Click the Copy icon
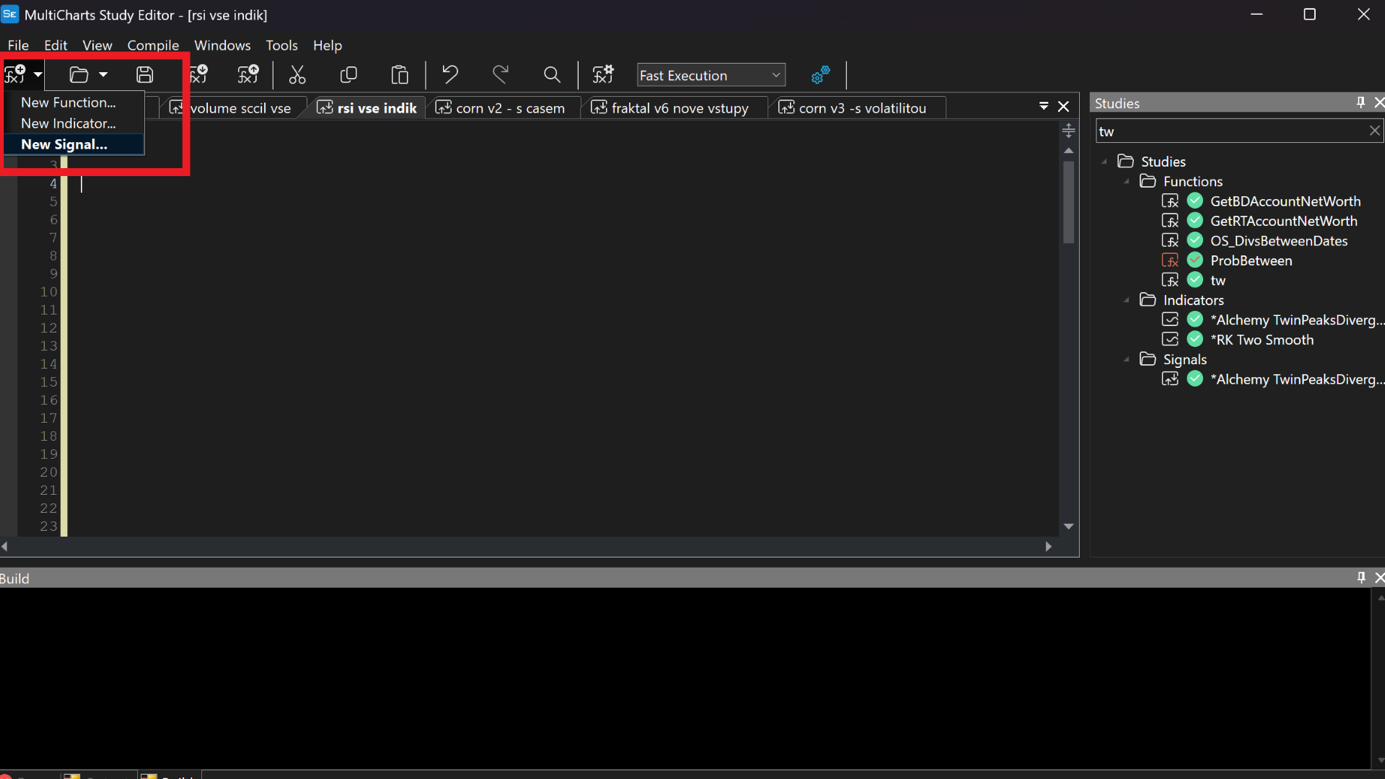This screenshot has width=1385, height=779. coord(349,75)
